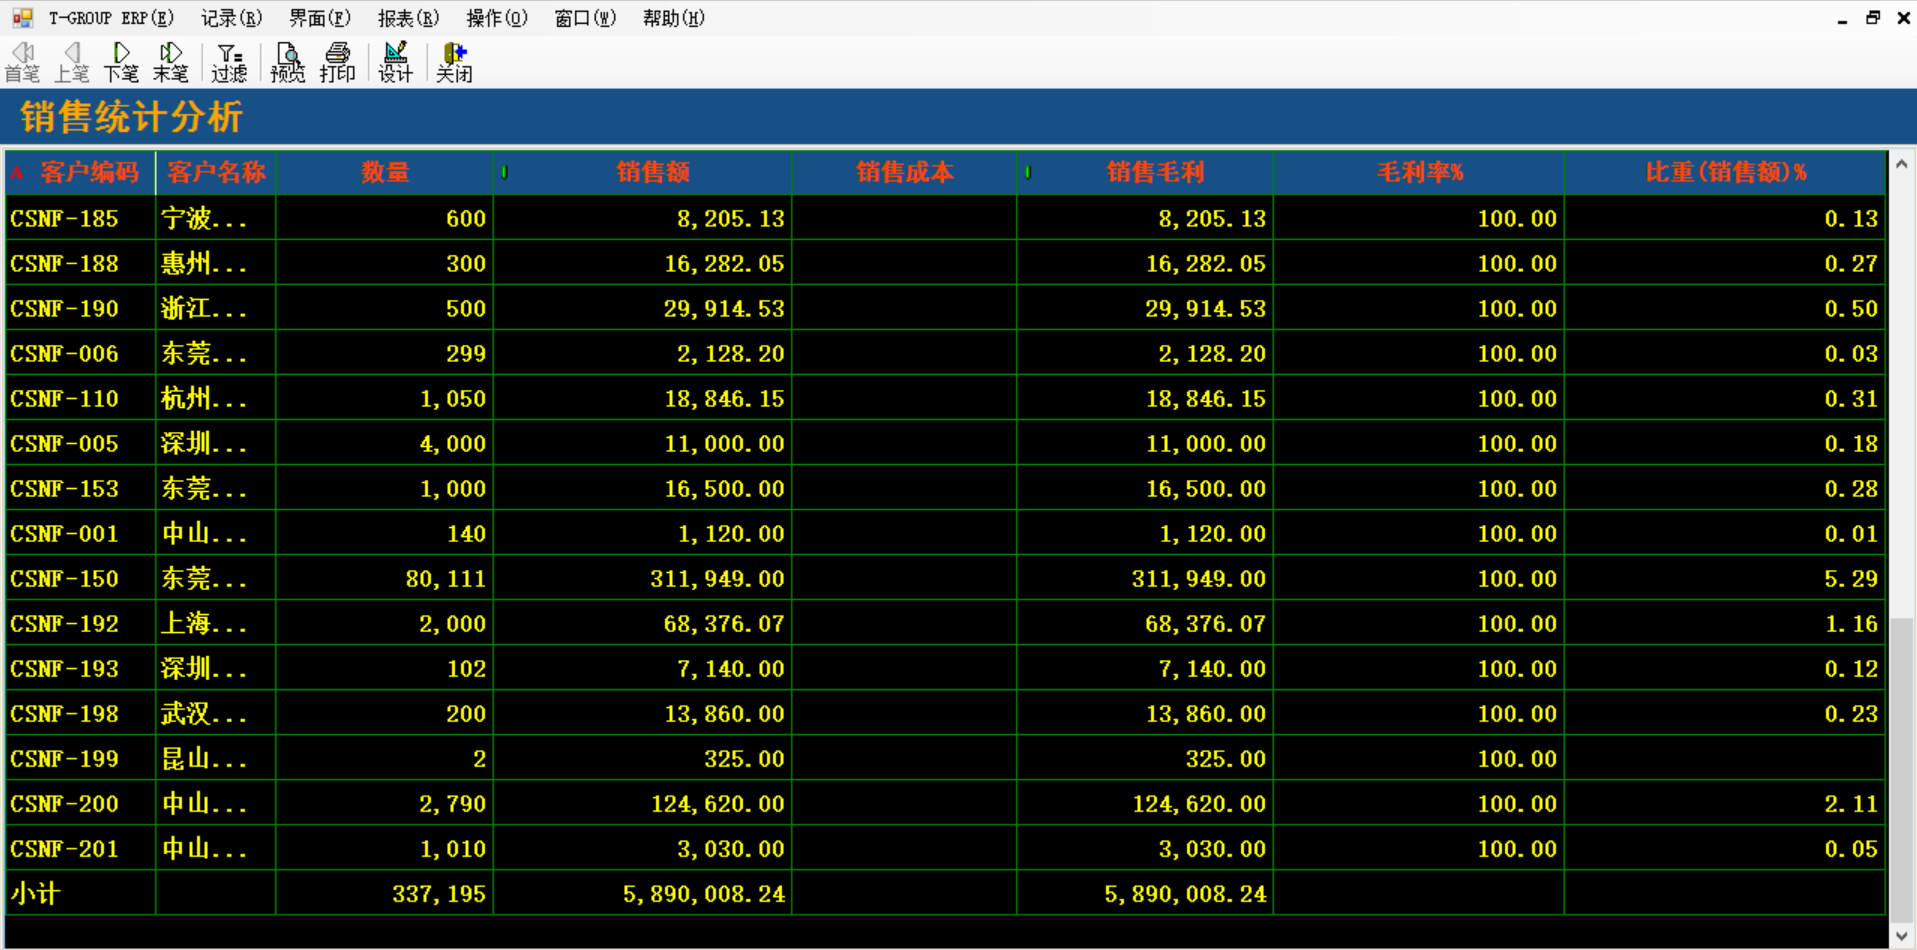Select customer code CSNF-188
Screen dimensions: 1917x950
pos(64,264)
